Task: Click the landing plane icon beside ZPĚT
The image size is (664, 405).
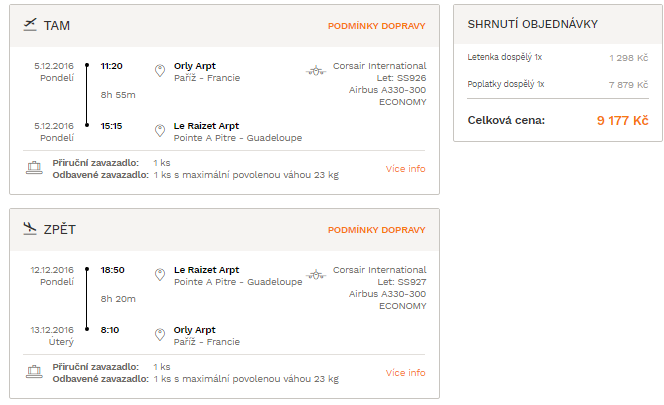Action: (x=30, y=229)
